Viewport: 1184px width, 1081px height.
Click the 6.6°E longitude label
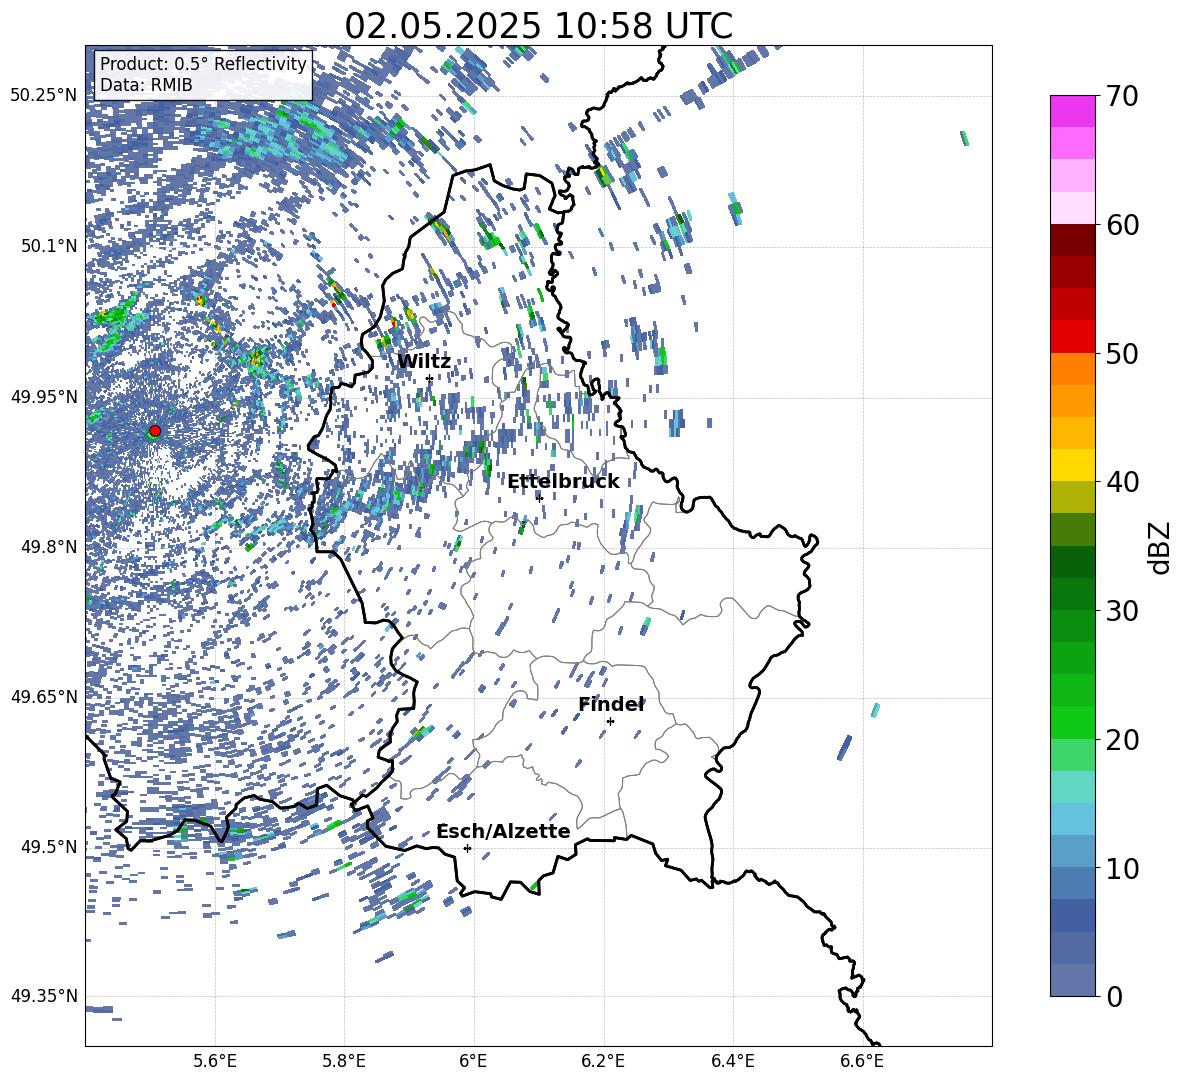click(862, 1061)
